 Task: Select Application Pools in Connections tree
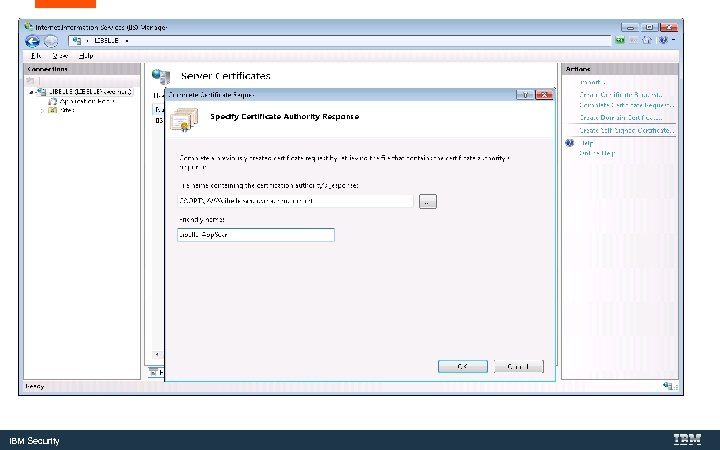point(87,101)
